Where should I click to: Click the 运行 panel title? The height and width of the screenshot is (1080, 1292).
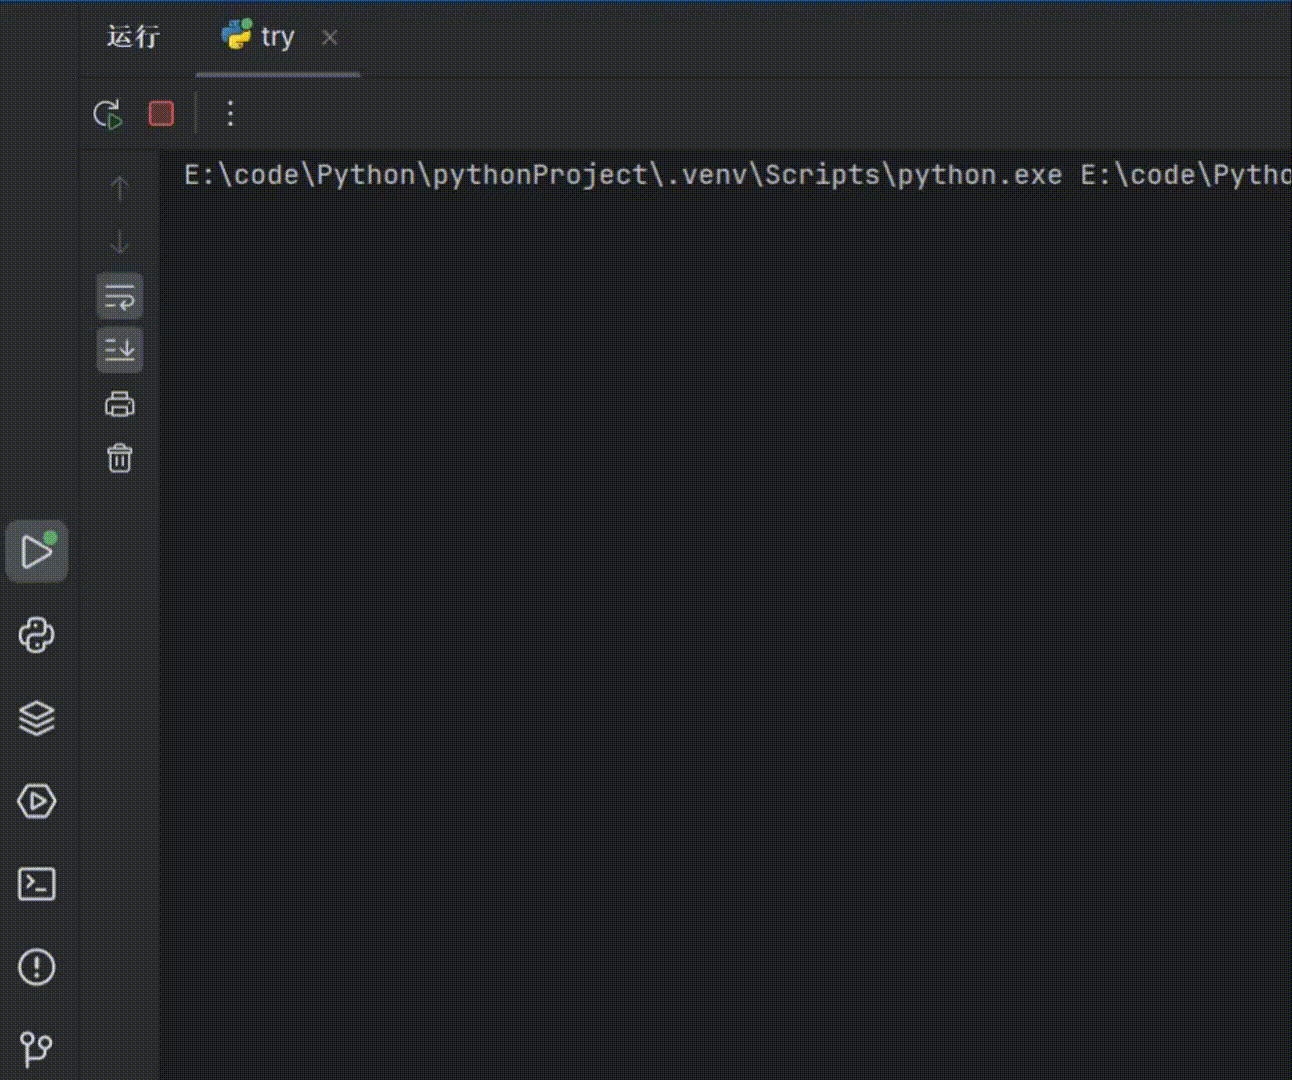click(133, 38)
